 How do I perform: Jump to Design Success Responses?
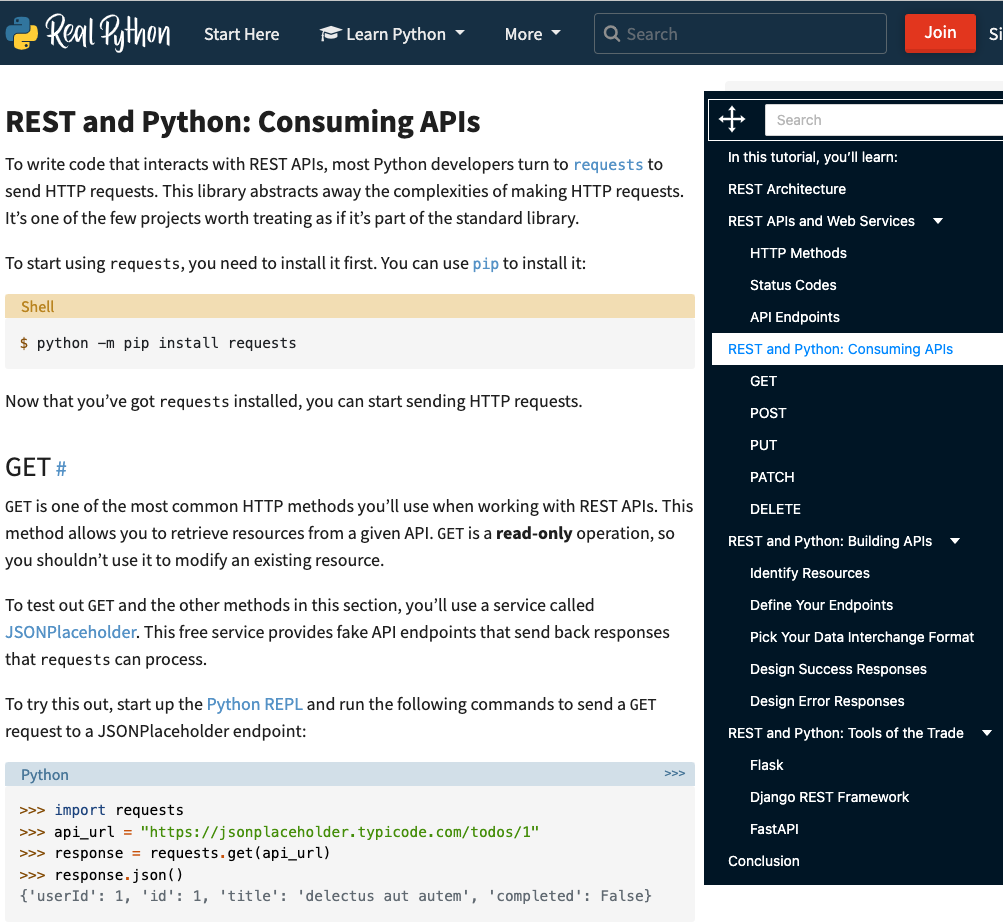pos(838,669)
